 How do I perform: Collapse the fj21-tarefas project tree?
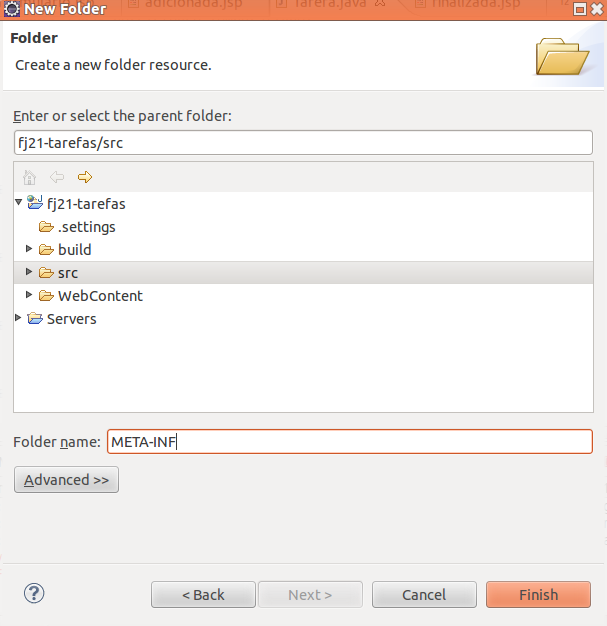point(18,202)
